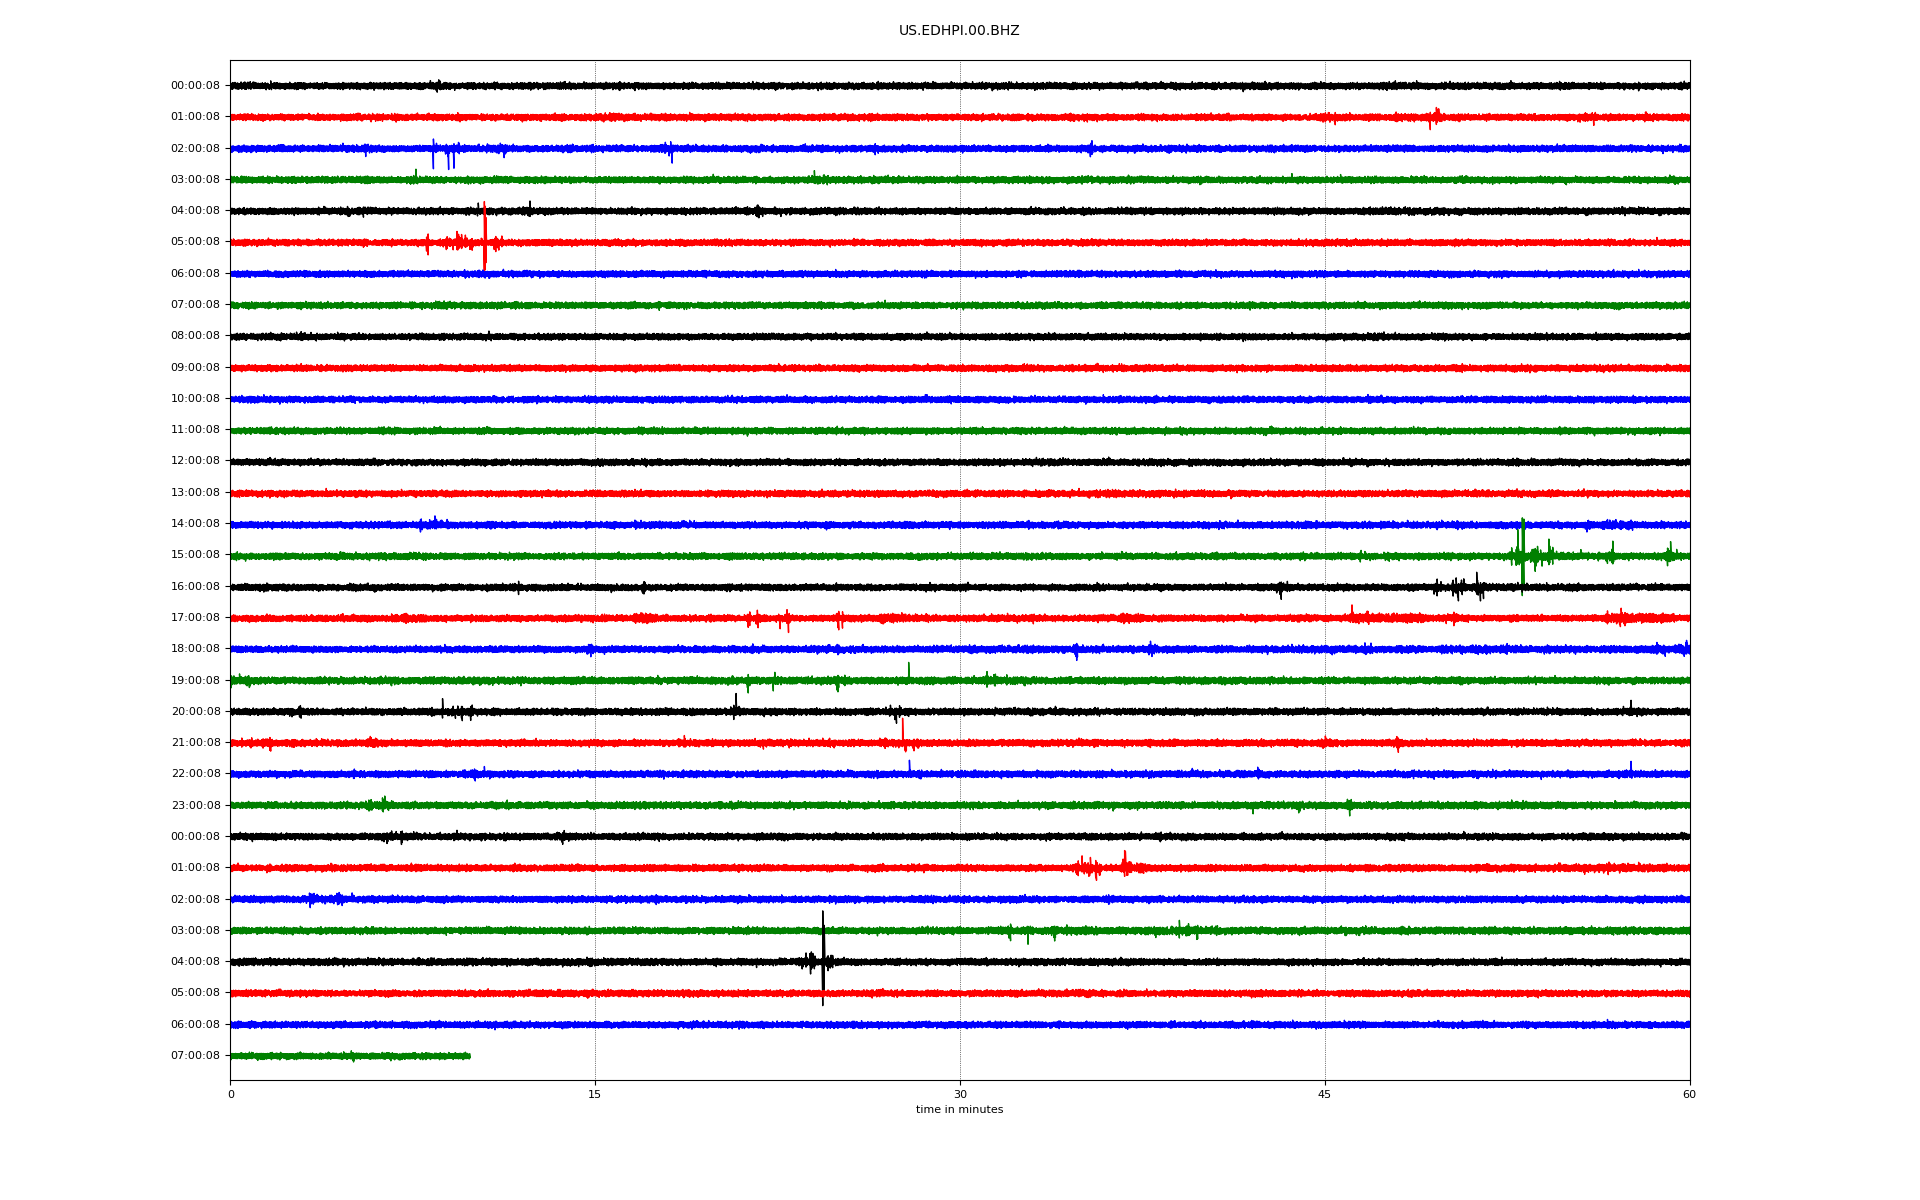
Task: Click the 12:00:08 time label
Action: click(195, 461)
